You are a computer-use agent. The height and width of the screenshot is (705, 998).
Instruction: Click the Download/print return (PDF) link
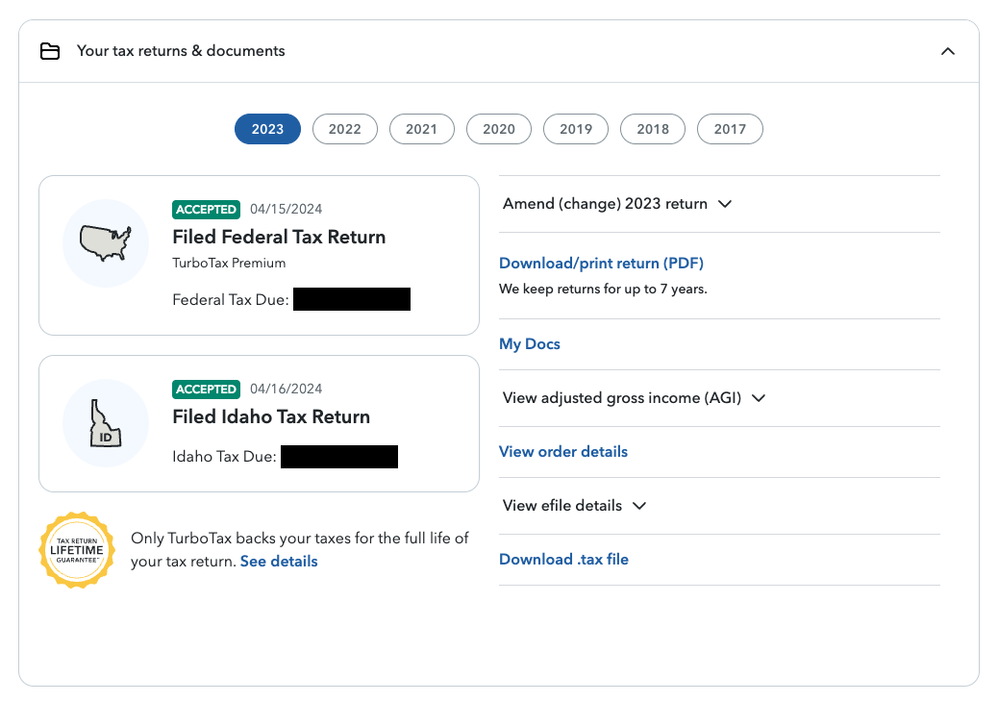point(601,262)
